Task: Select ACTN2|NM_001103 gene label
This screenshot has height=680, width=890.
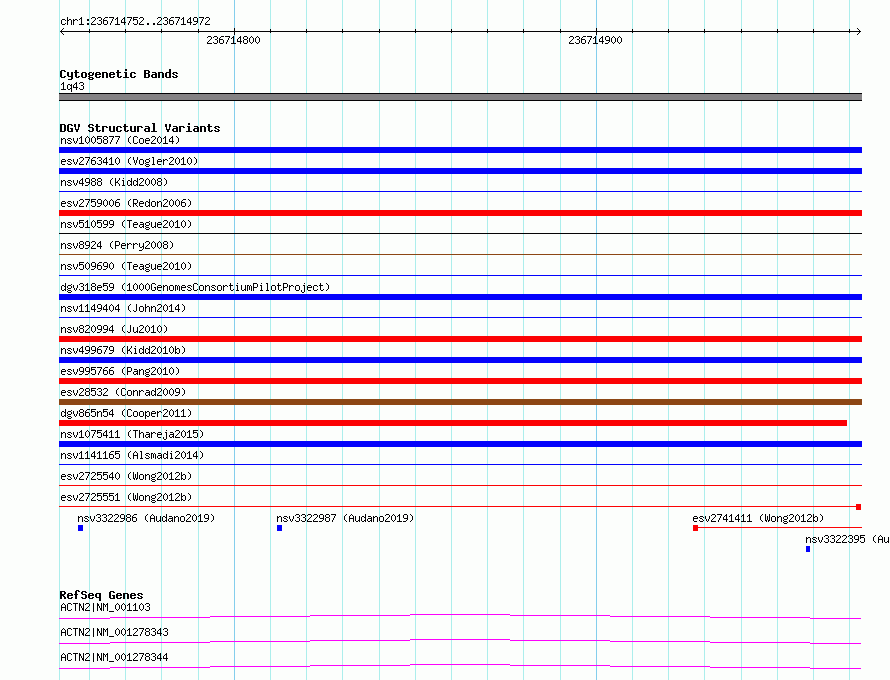Action: coord(105,607)
